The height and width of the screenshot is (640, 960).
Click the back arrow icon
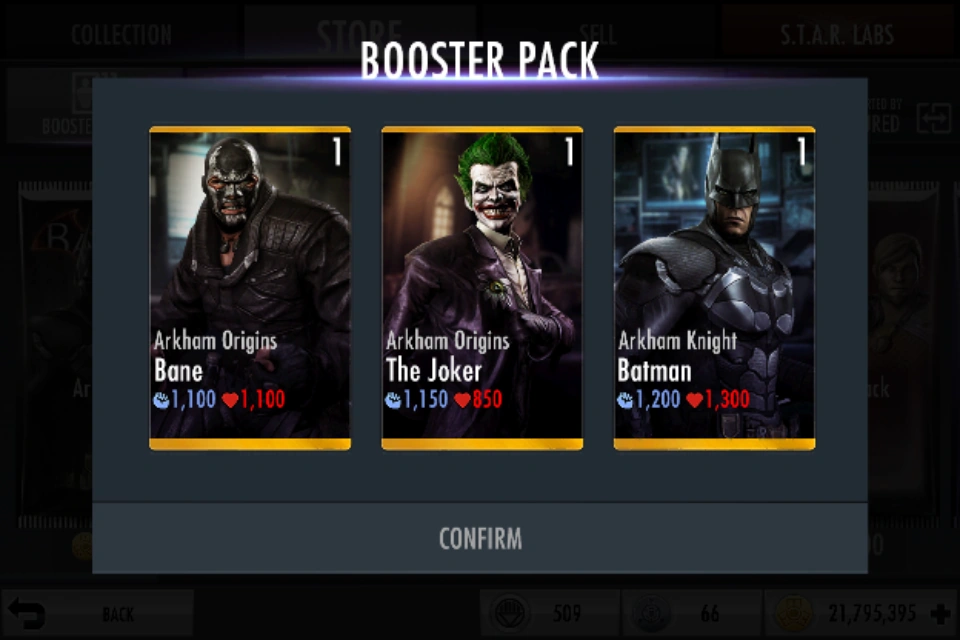[26, 614]
